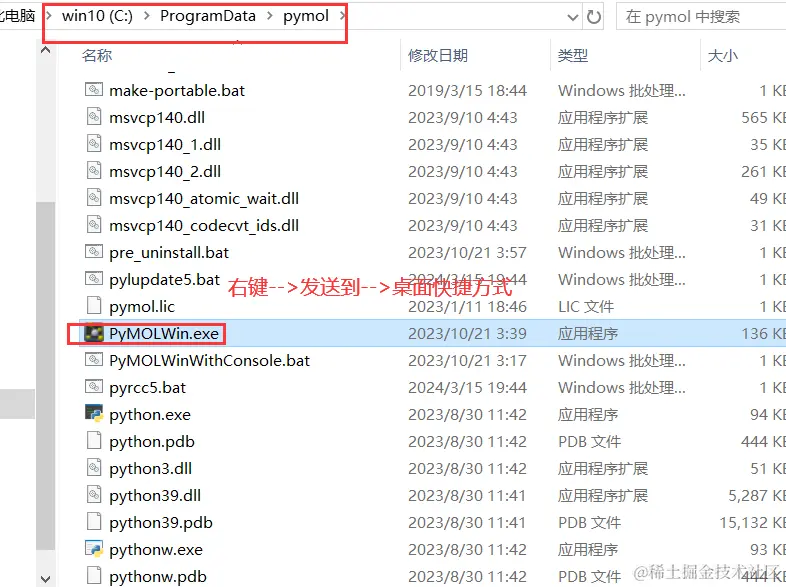
Task: Select the file name pre_uninstall.bat
Action: (x=169, y=253)
